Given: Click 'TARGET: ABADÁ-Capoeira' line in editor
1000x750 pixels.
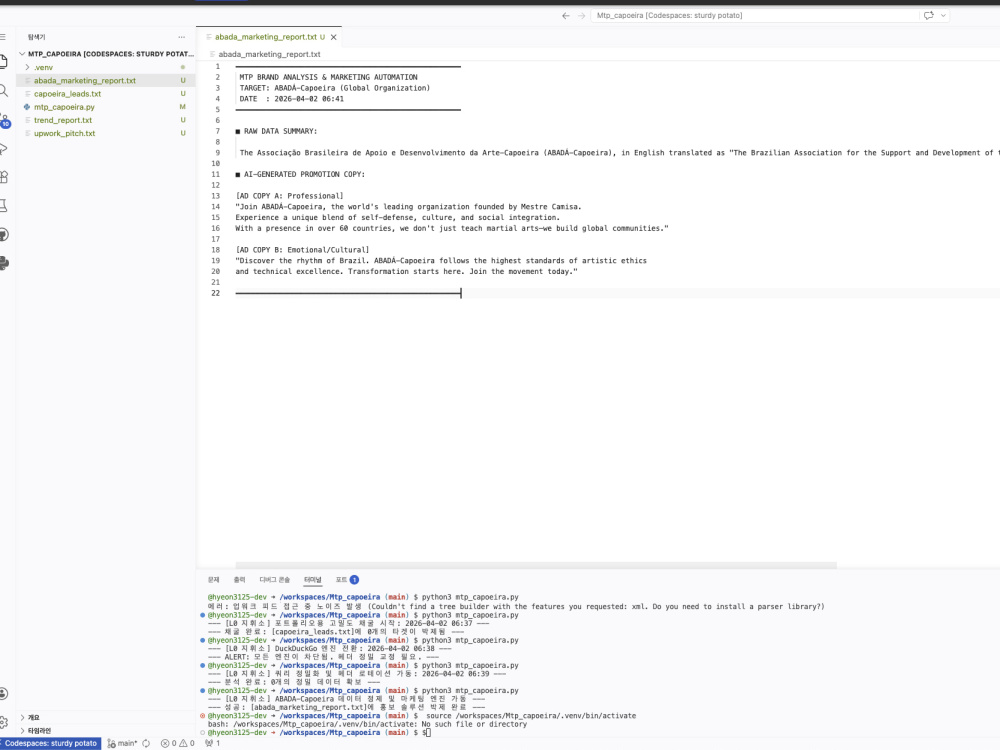Looking at the screenshot, I should click(335, 88).
